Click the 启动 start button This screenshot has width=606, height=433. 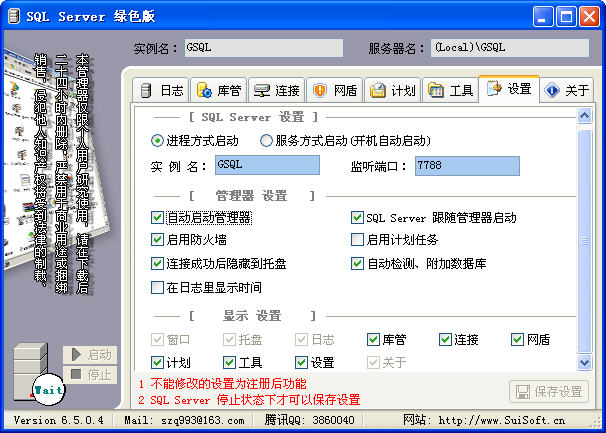pos(90,355)
